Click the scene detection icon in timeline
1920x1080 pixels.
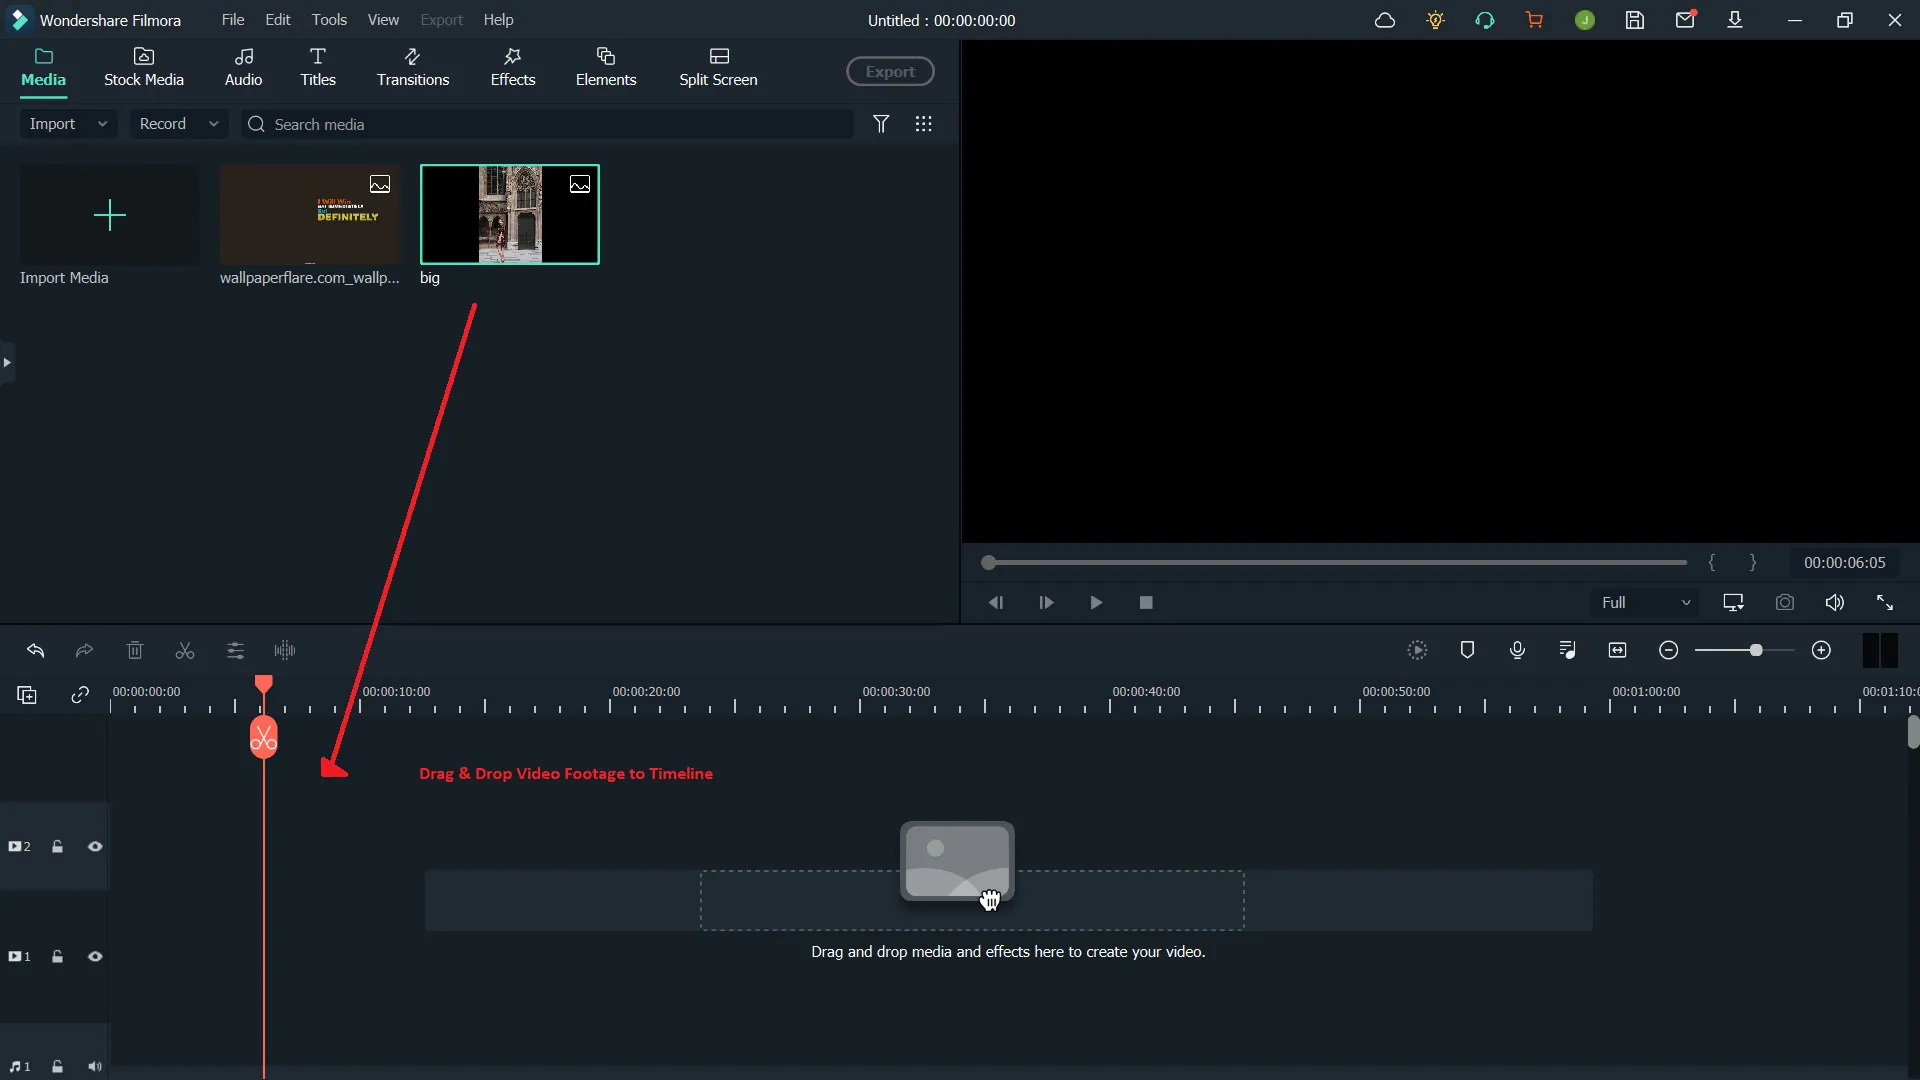(x=1418, y=650)
